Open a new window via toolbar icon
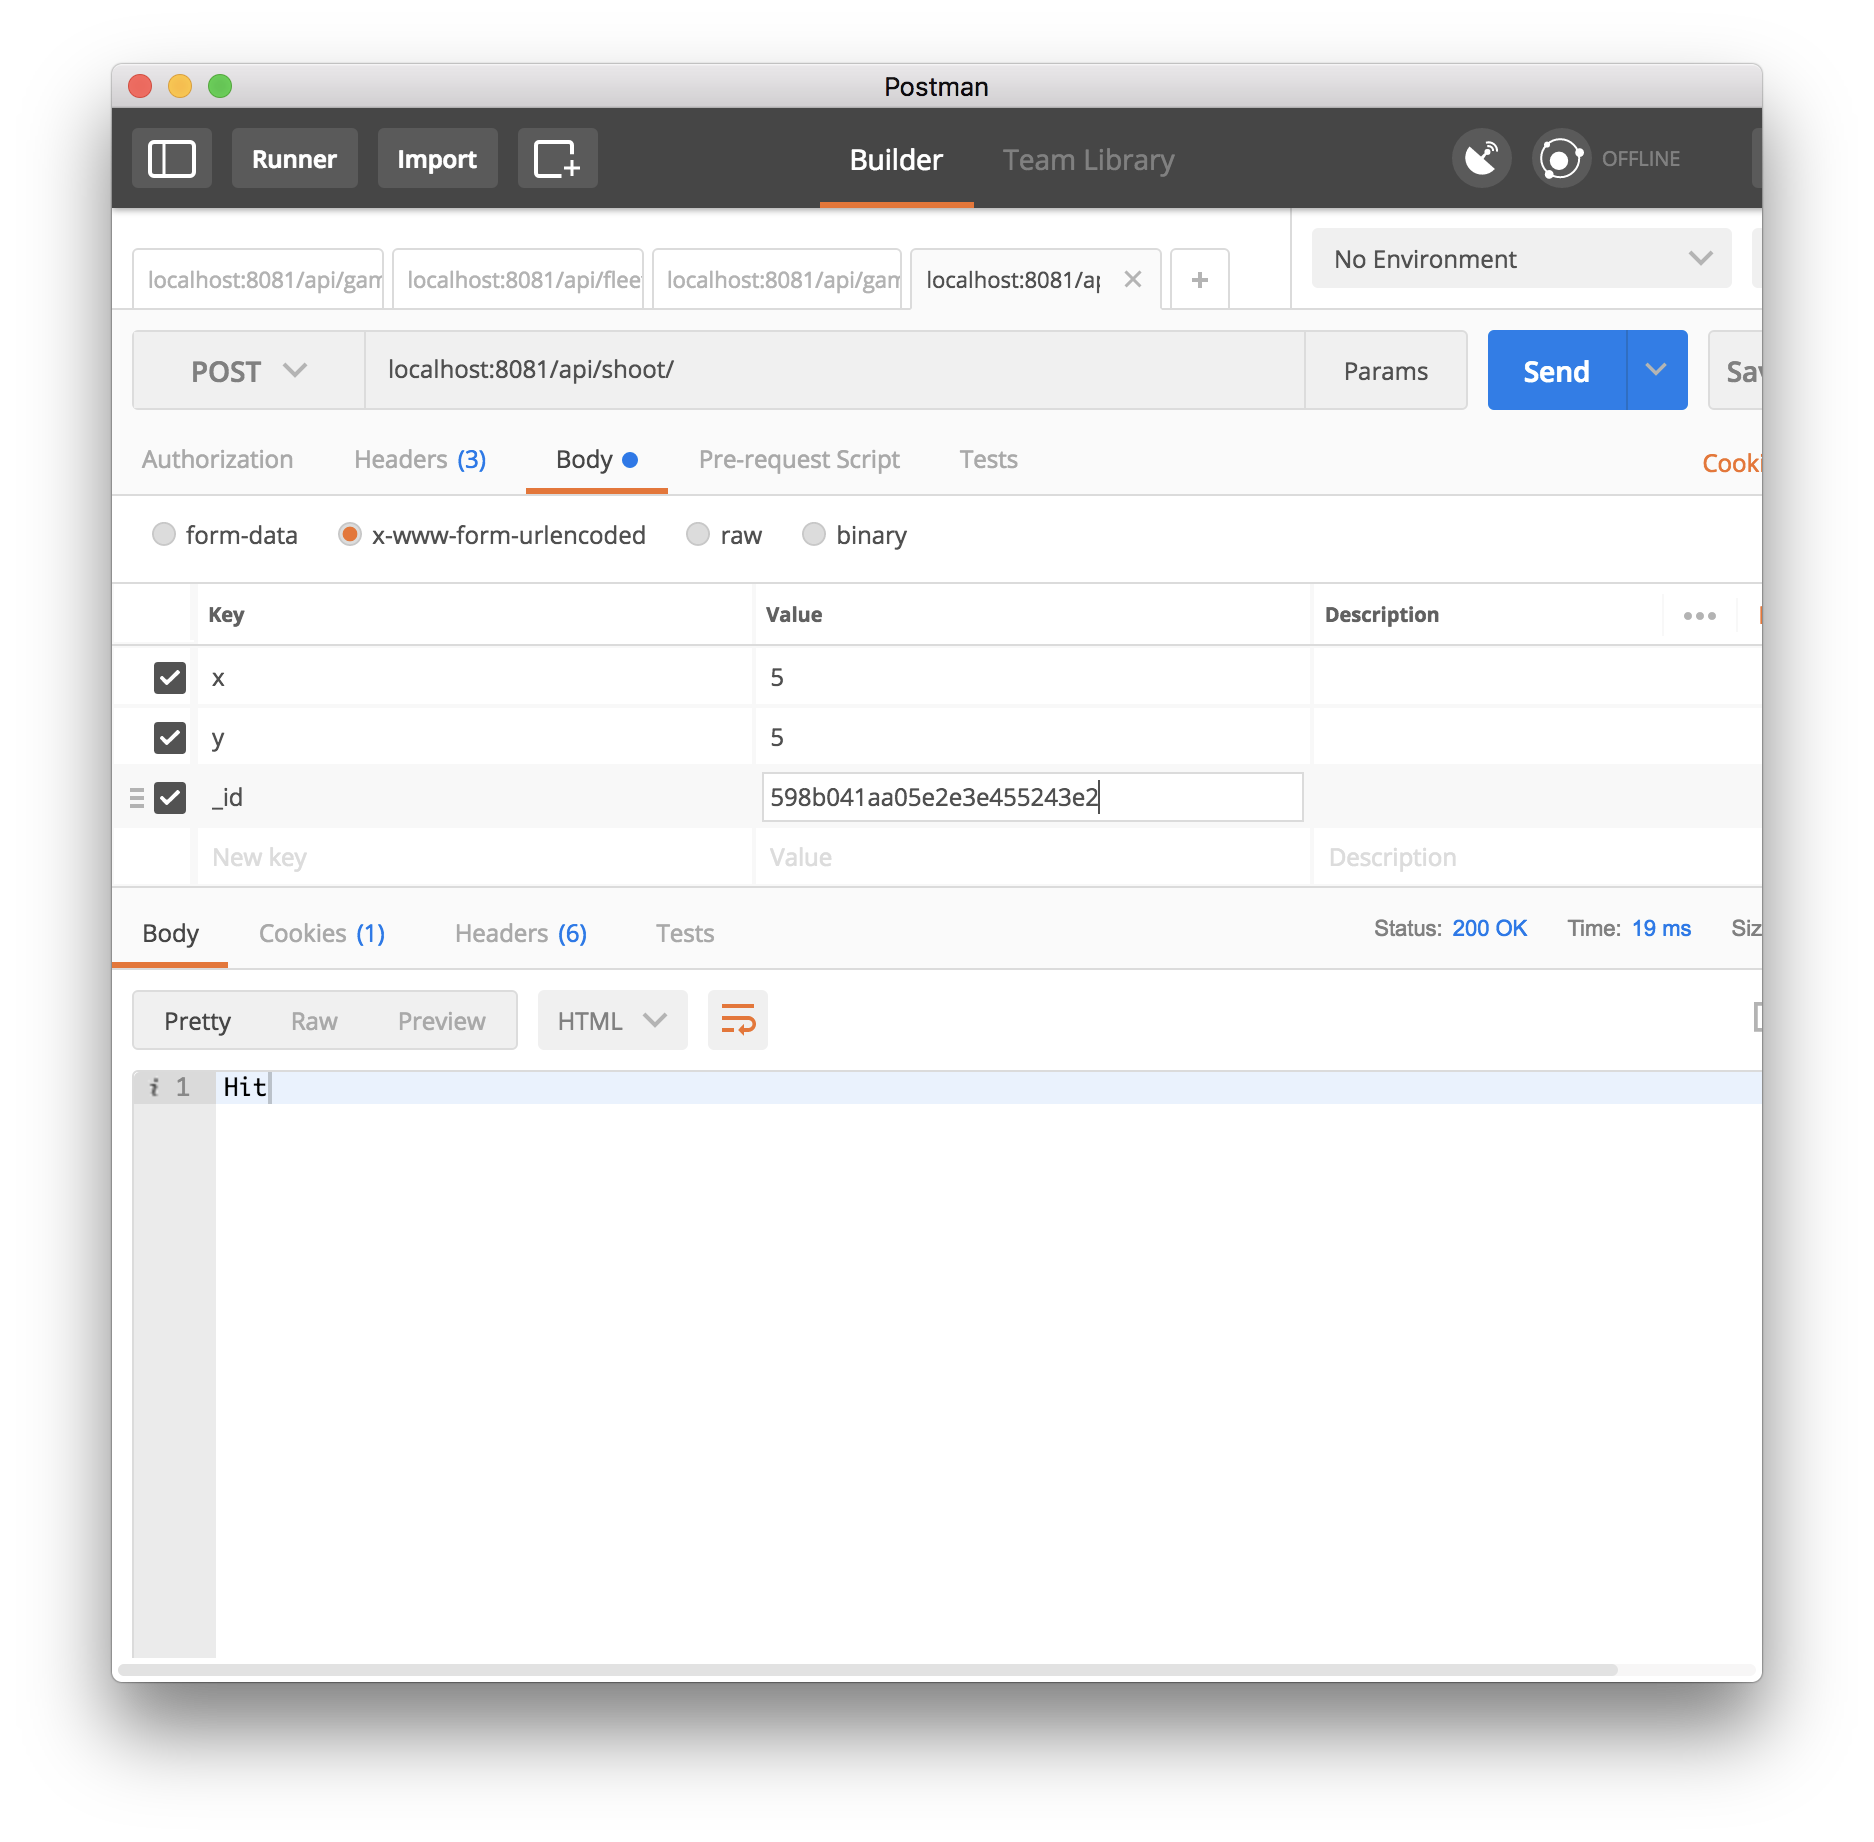 pyautogui.click(x=557, y=158)
